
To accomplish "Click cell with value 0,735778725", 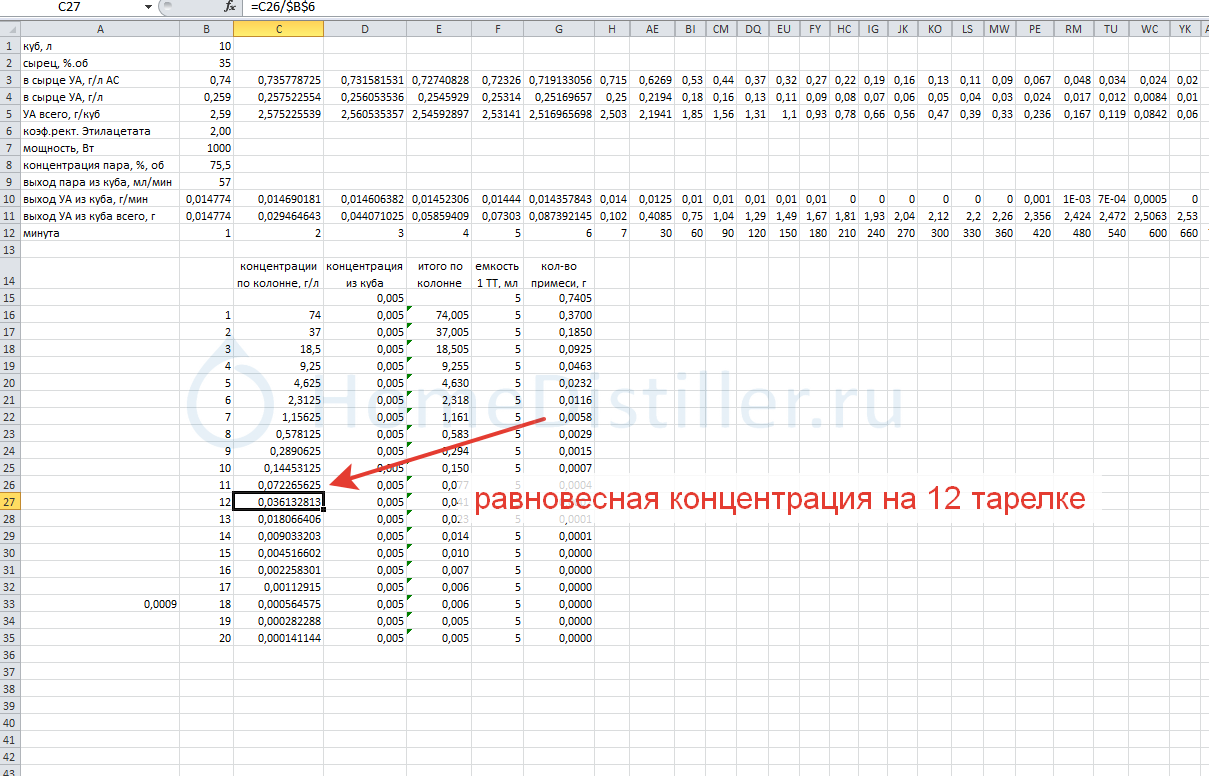I will click(278, 80).
